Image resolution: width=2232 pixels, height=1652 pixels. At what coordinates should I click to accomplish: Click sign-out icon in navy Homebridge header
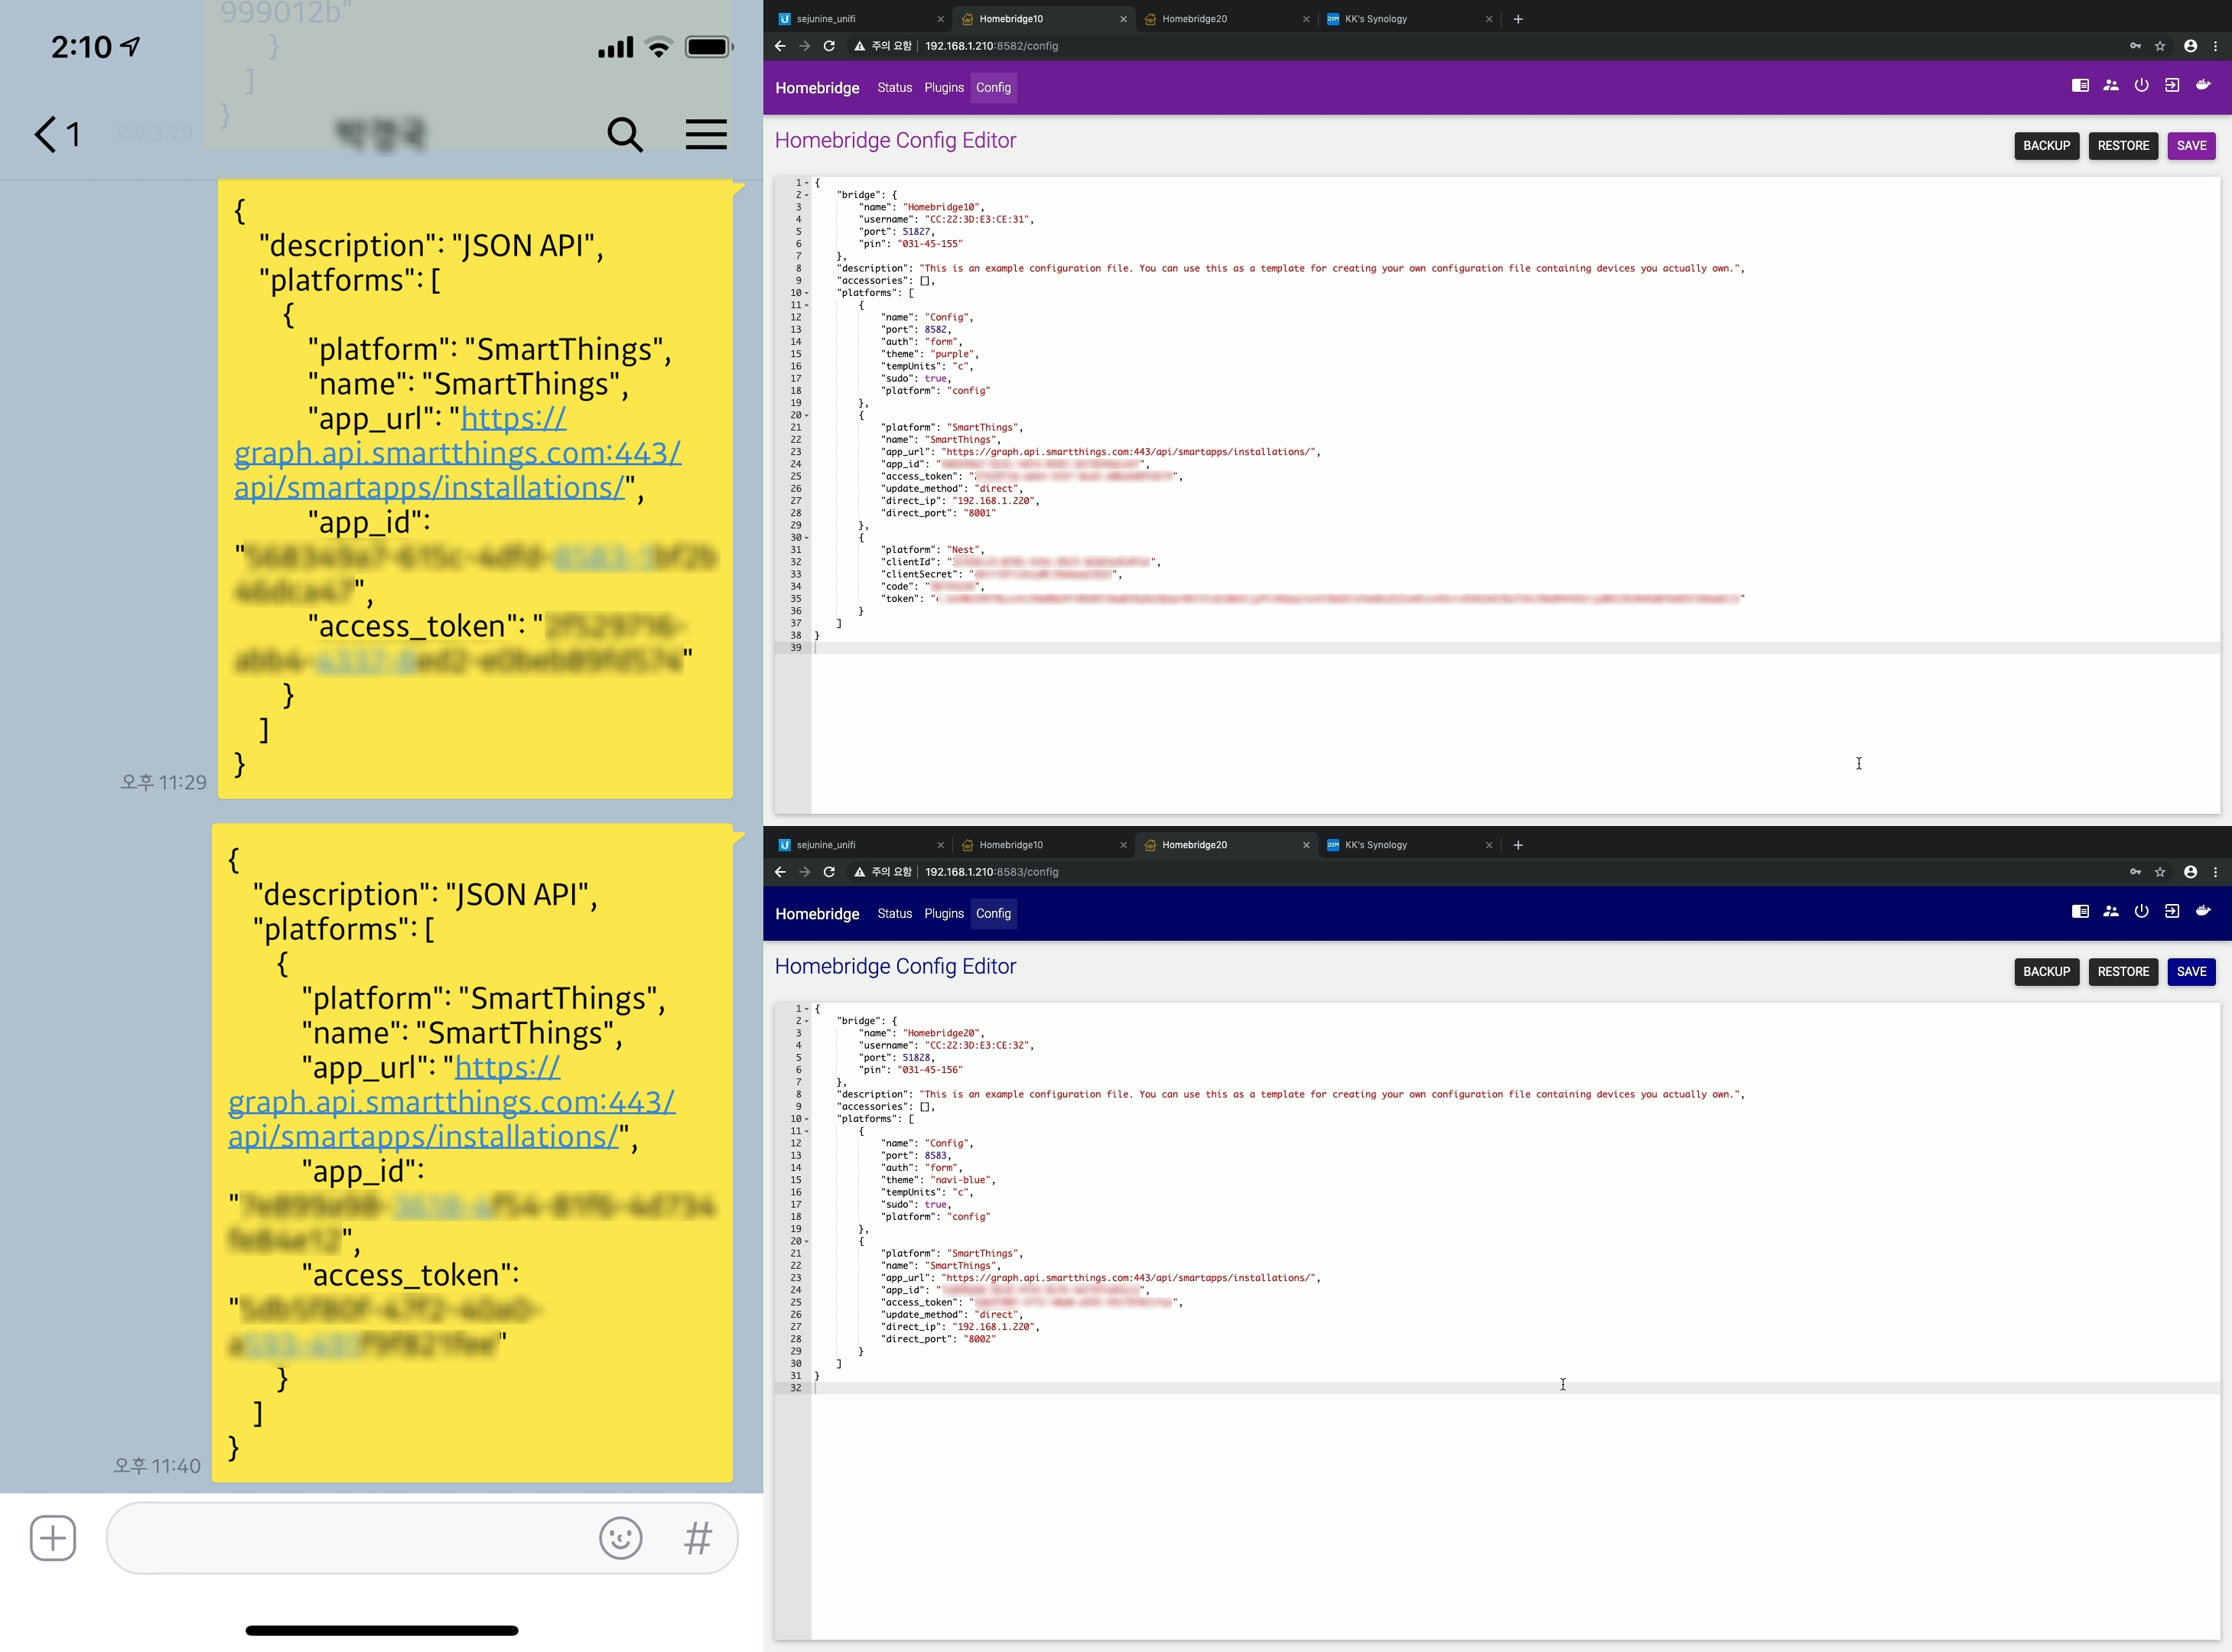tap(2172, 912)
